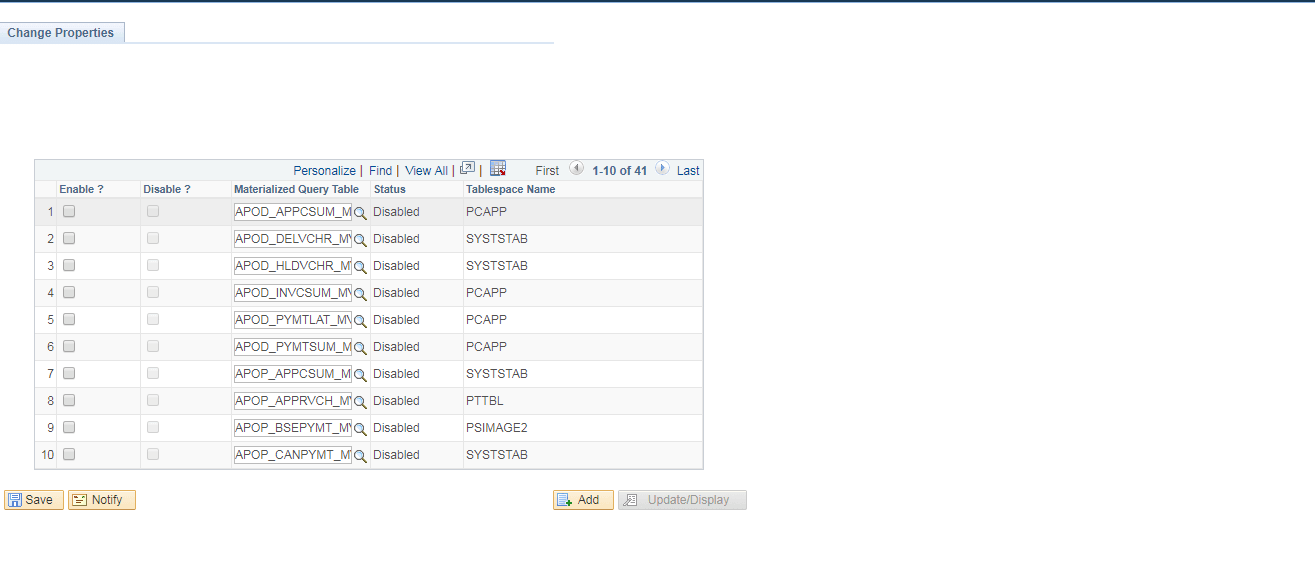1315x583 pixels.
Task: Open lookup for APOD_DELVCHR_MV table
Action: [x=360, y=240]
